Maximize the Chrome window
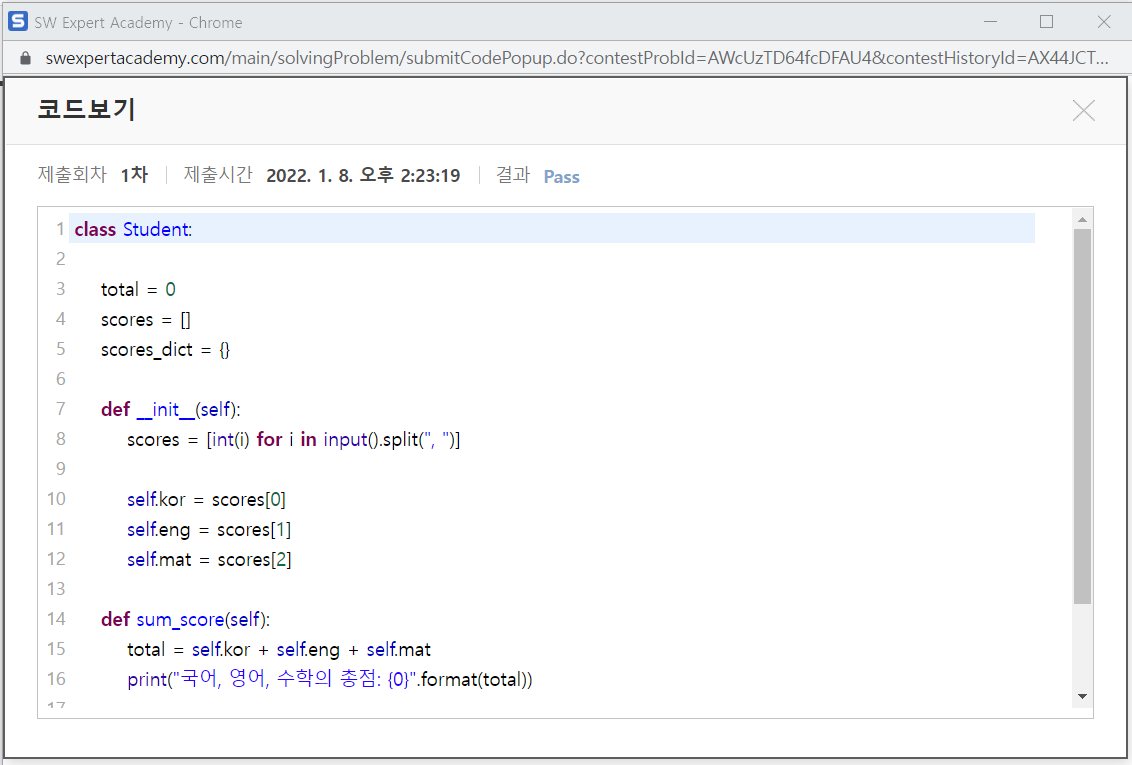Image resolution: width=1132 pixels, height=765 pixels. [1046, 22]
